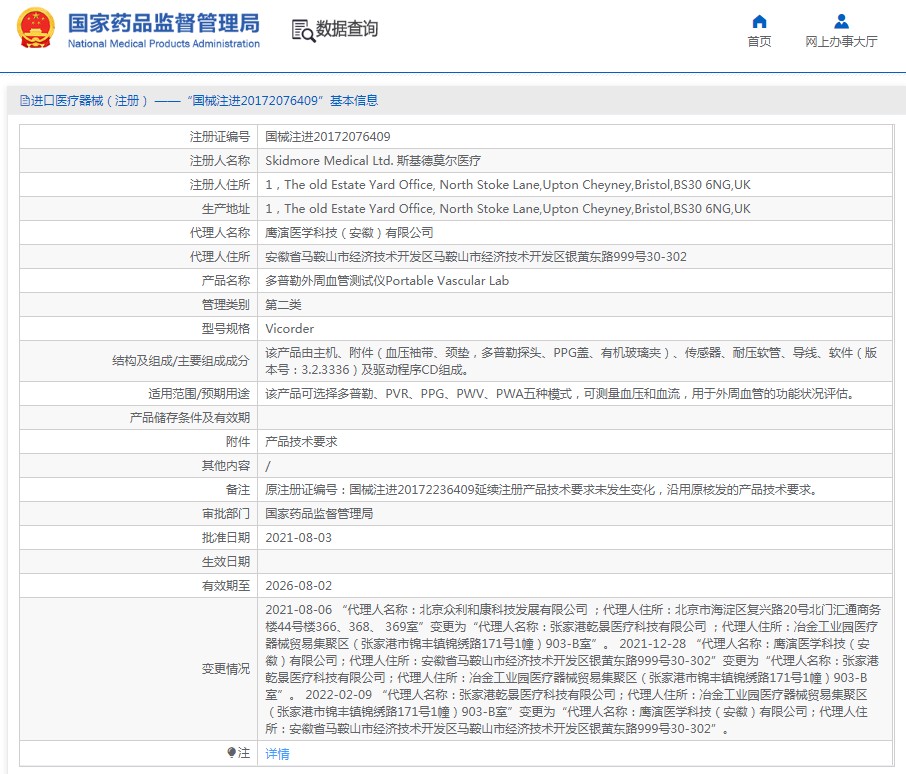Click the document icon before 进口医疗器械

click(x=24, y=101)
